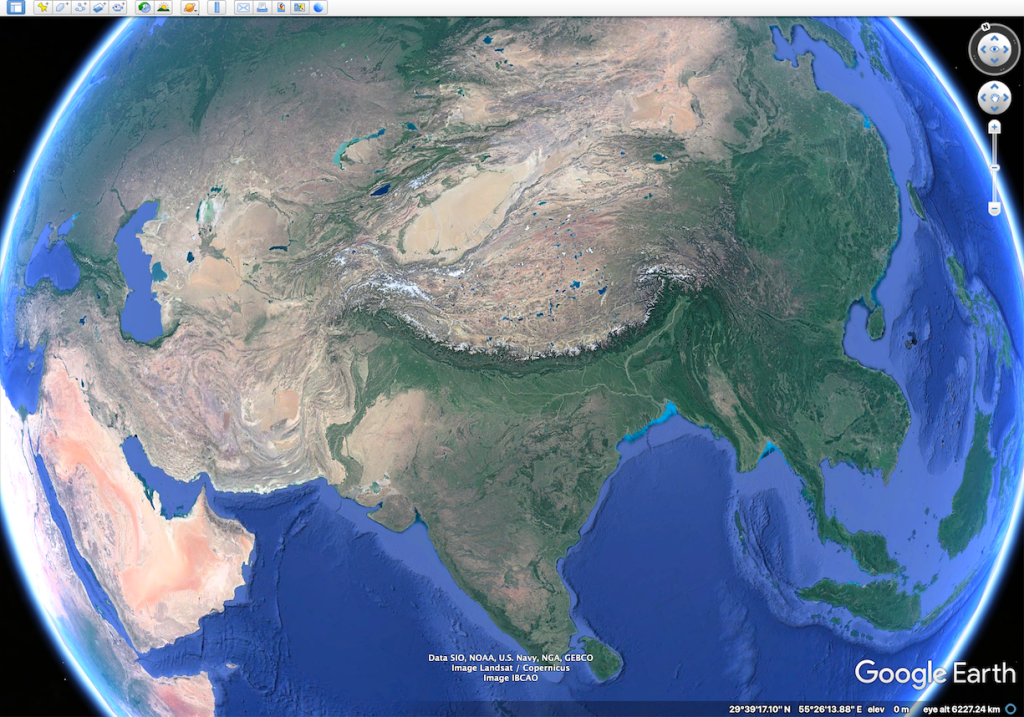The width and height of the screenshot is (1024, 717).
Task: Open the planets switcher dropdown
Action: [x=190, y=7]
